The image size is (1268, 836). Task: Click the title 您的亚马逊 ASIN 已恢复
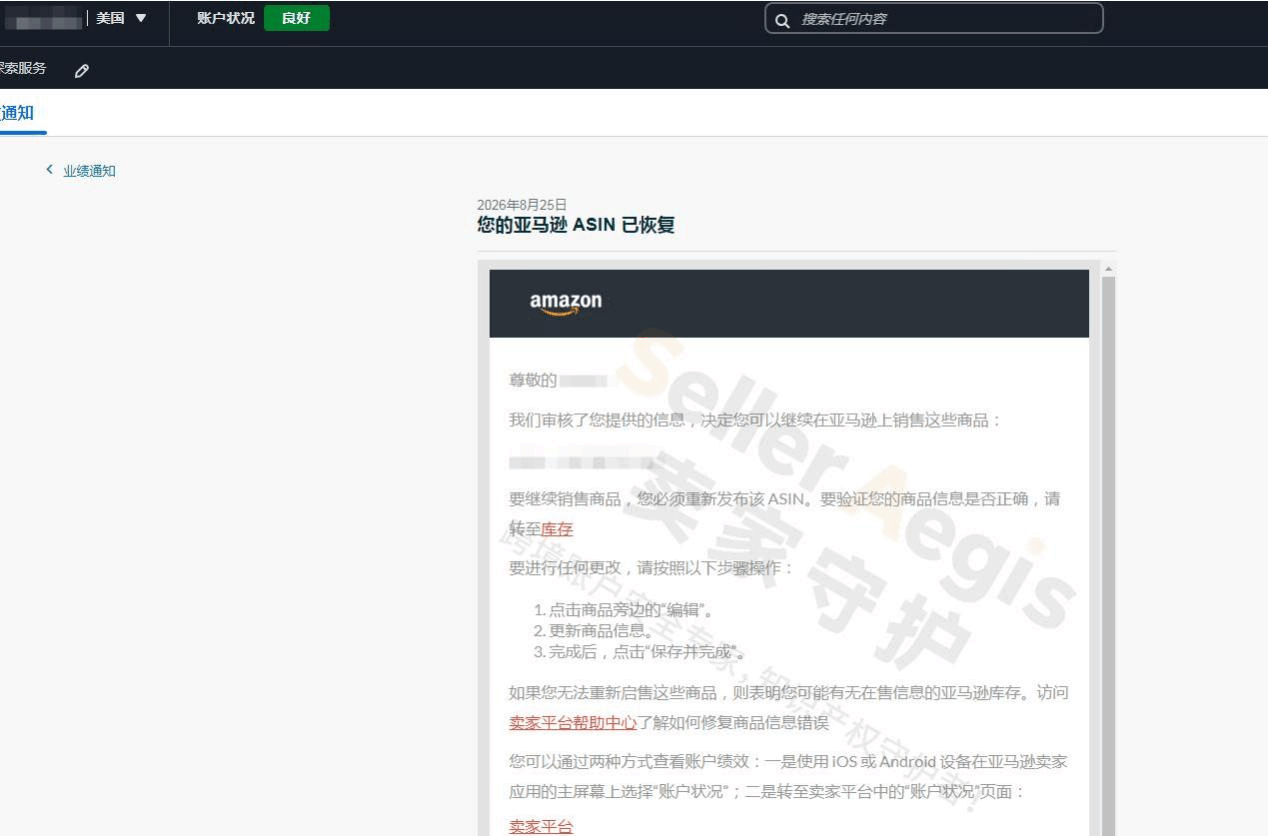(576, 225)
